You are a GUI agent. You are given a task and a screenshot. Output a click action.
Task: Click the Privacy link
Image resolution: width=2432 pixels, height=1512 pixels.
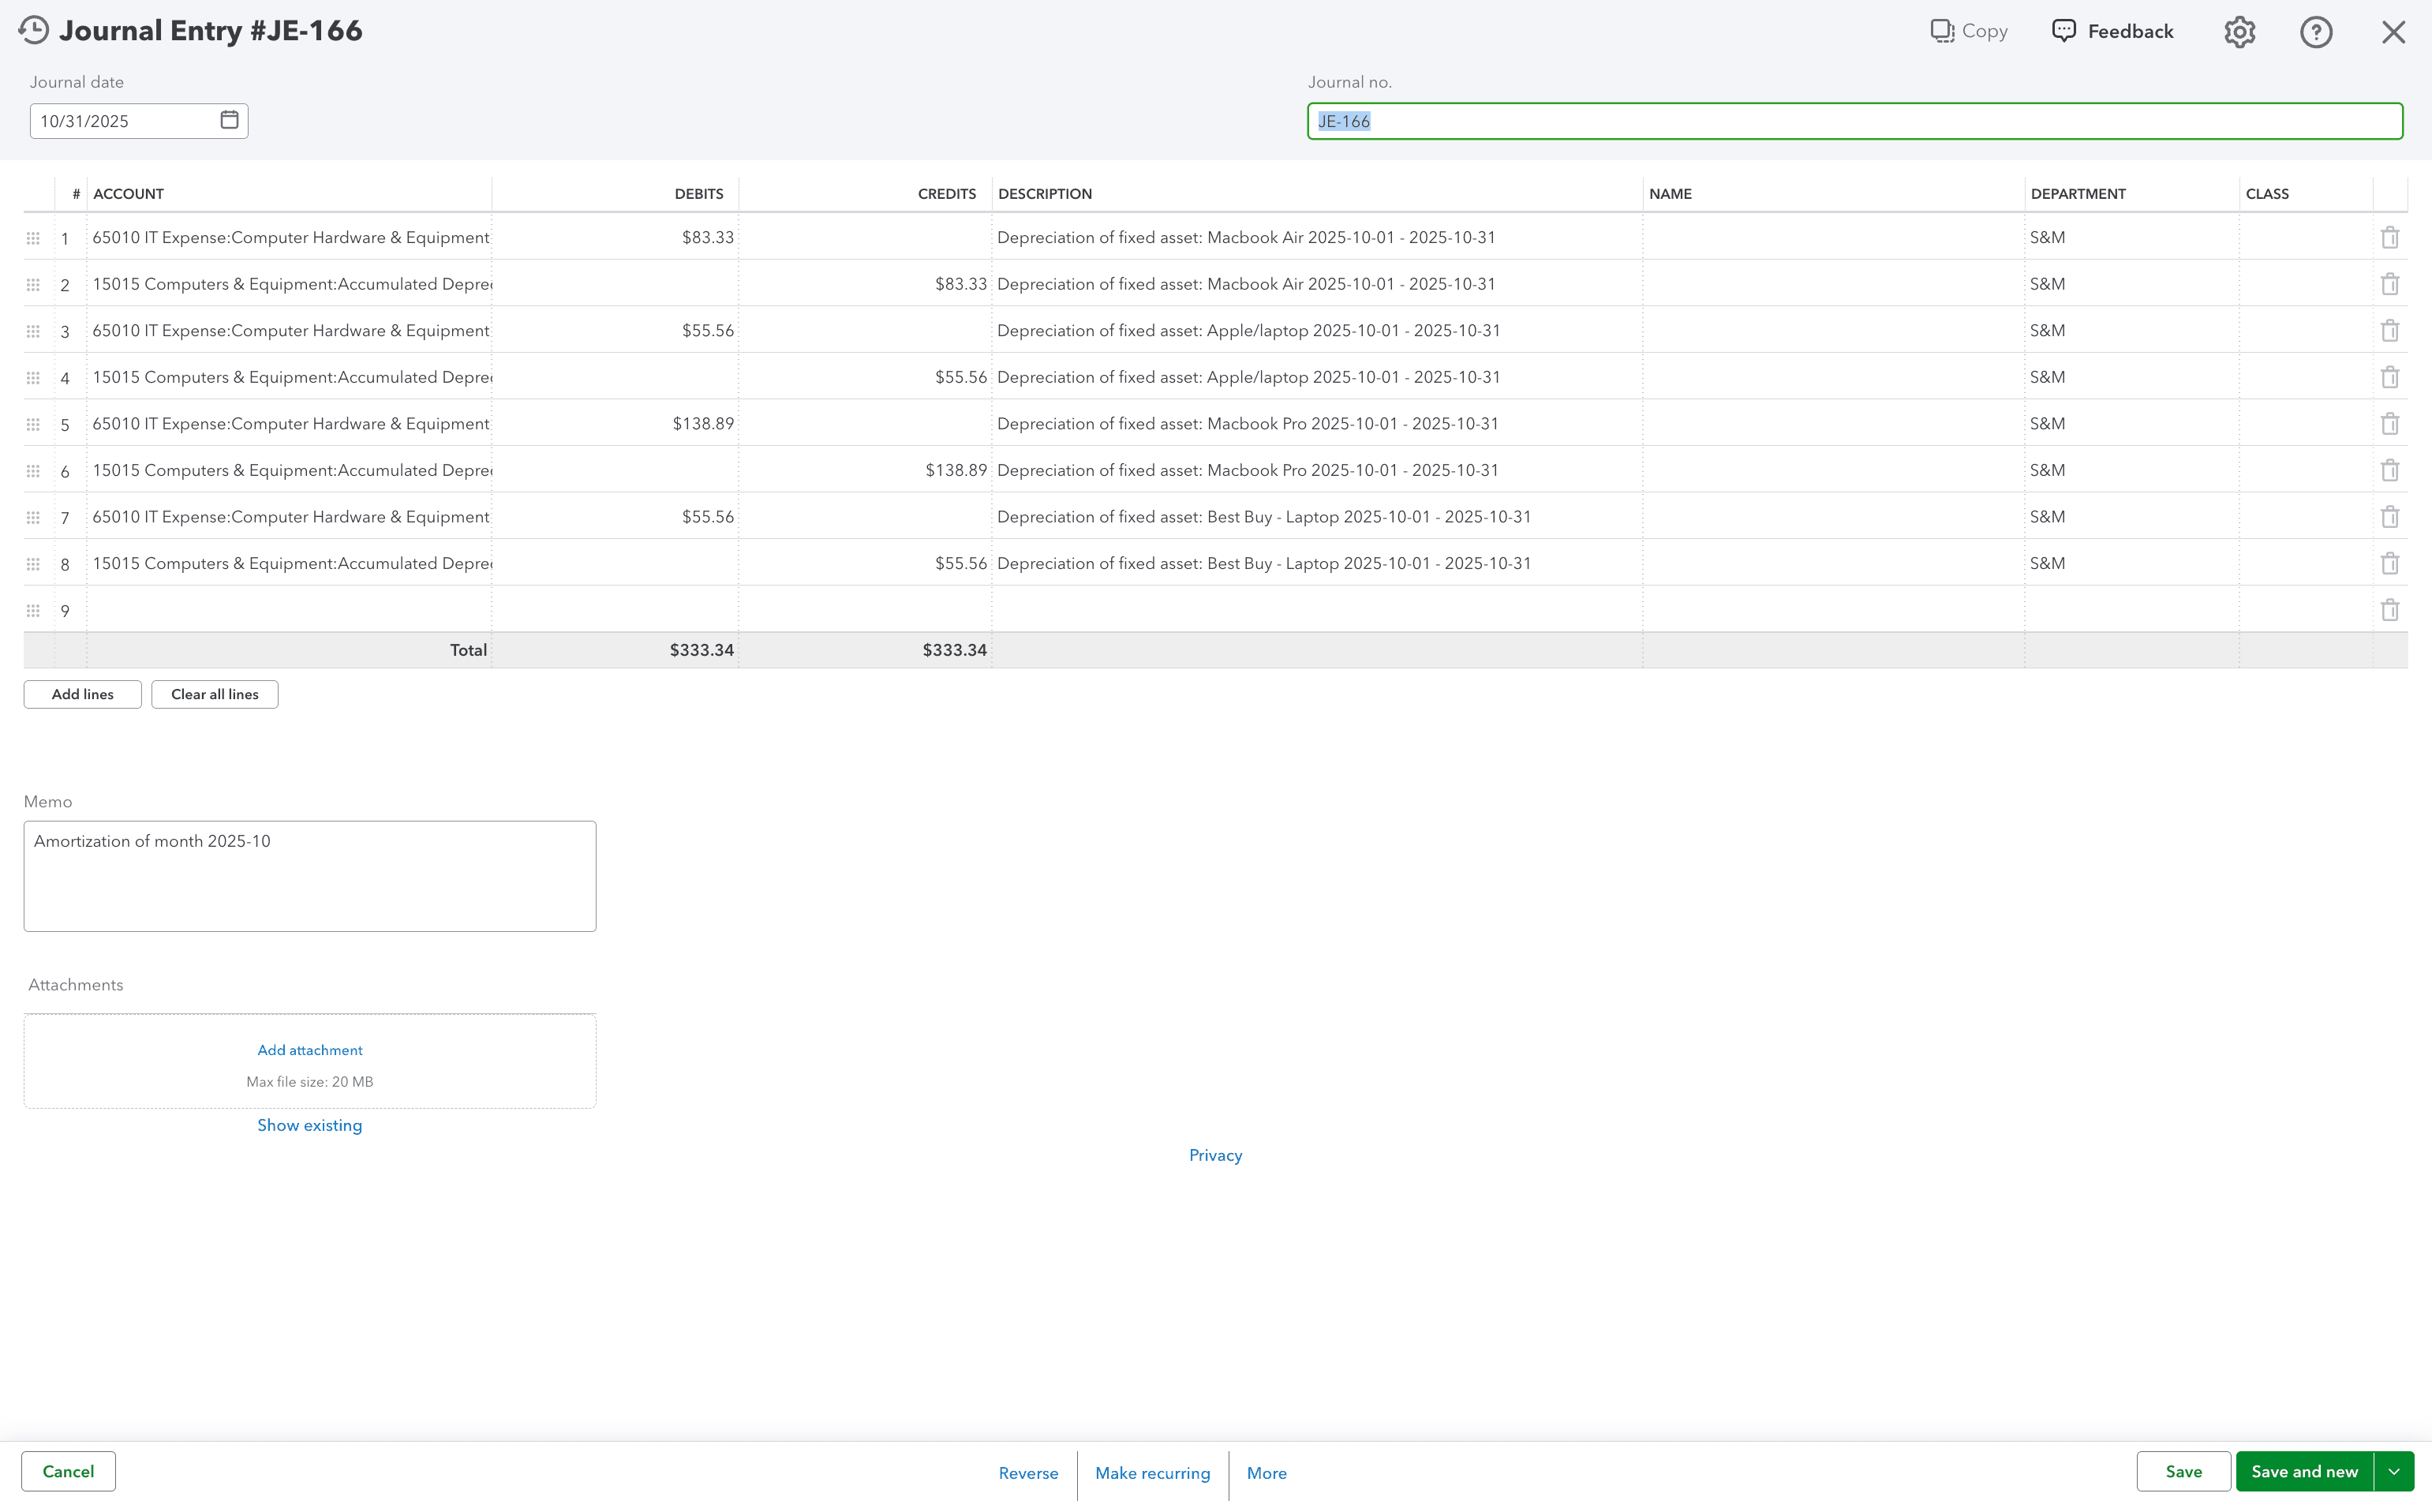click(1215, 1154)
